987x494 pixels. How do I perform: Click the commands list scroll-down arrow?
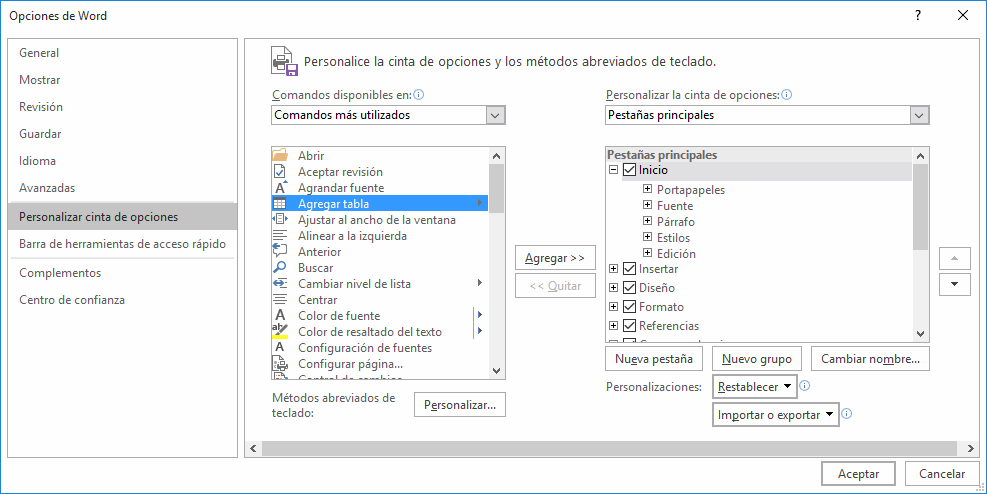(496, 371)
